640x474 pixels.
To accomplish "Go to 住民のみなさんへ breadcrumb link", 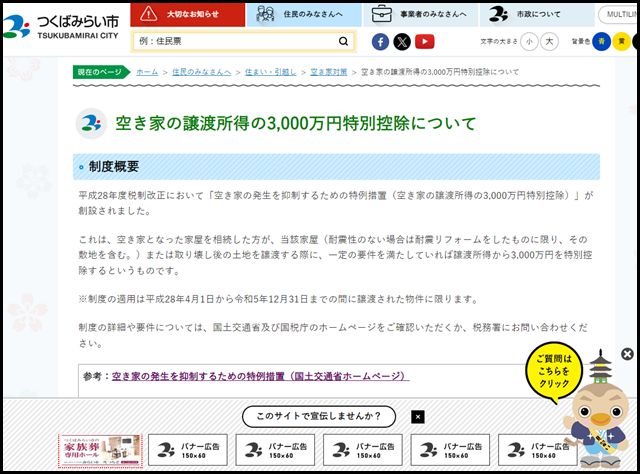I will coord(201,72).
